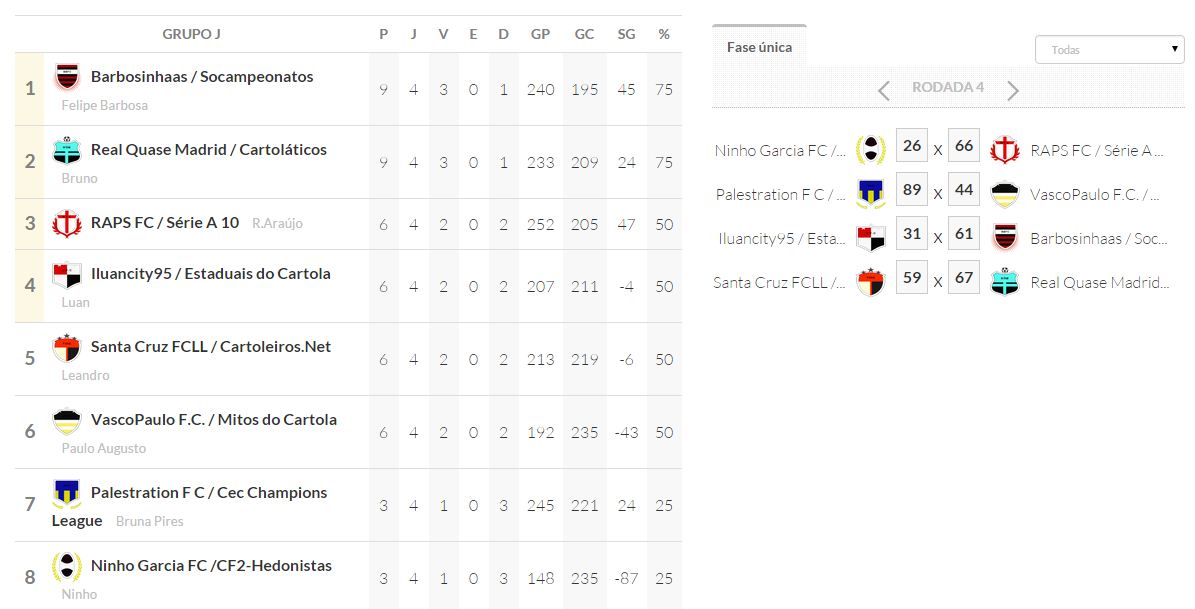Click Palestration crest in match results
This screenshot has width=1195, height=609.
871,194
